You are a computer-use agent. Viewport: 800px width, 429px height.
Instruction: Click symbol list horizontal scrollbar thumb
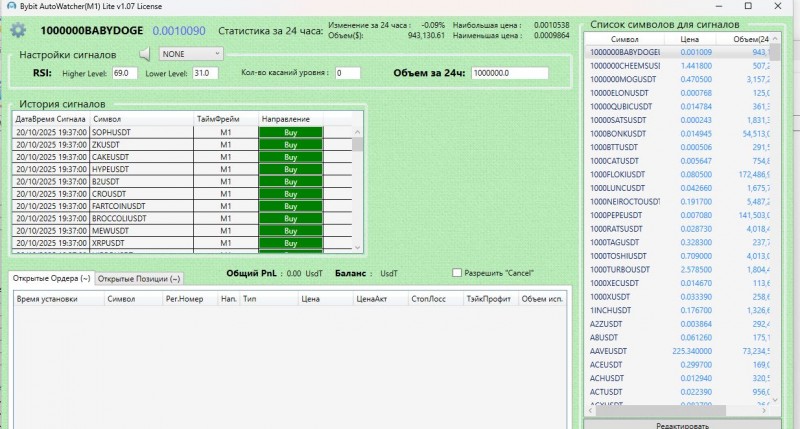point(660,410)
